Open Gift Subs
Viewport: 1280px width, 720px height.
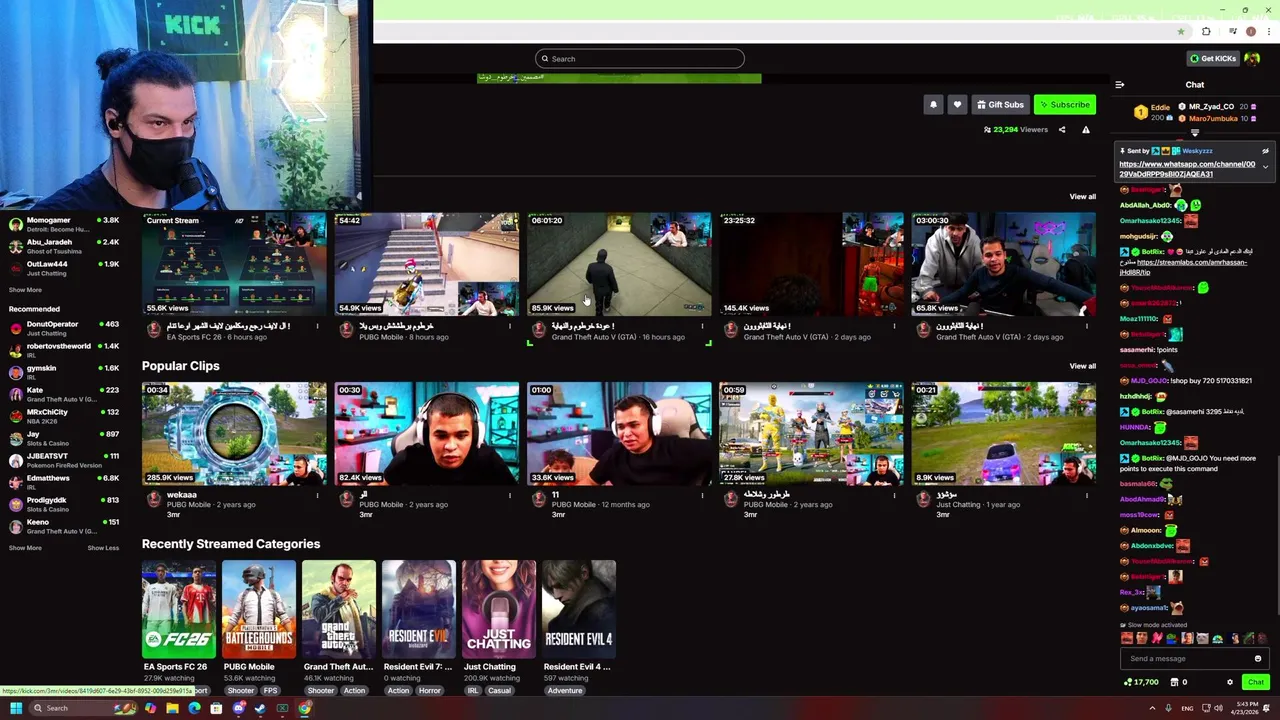tap(1000, 104)
